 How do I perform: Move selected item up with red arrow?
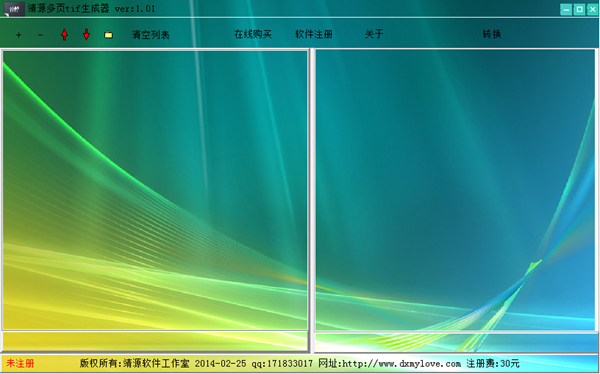64,34
